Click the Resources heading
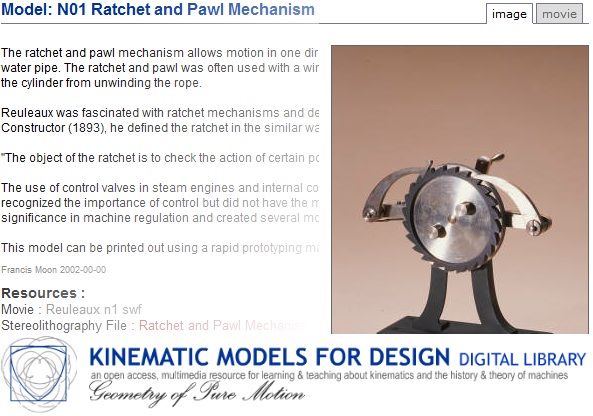Screen dimensions: 593x416 (43, 293)
